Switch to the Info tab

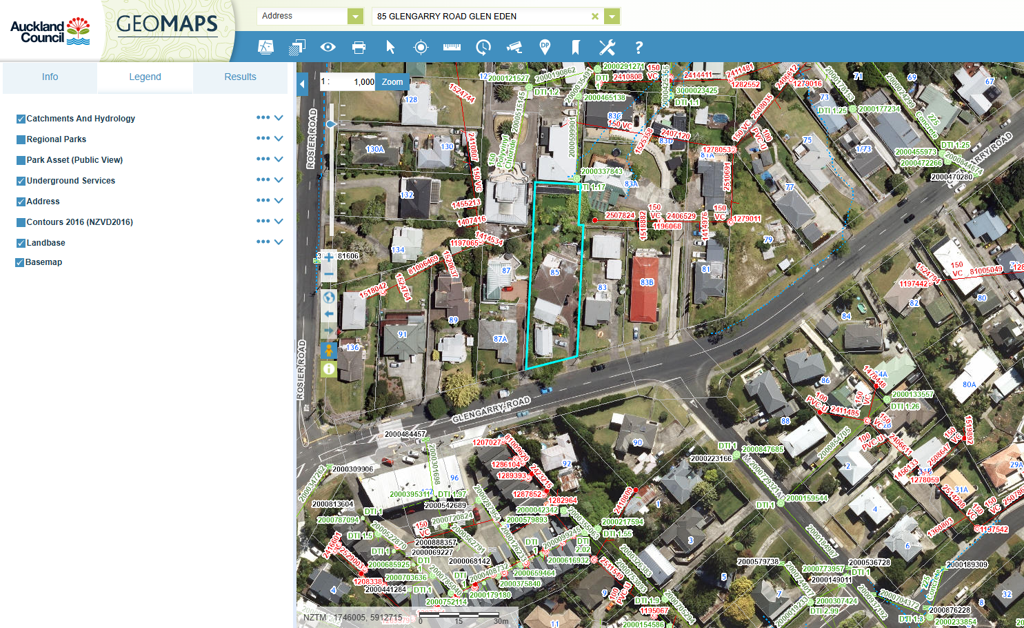50,77
